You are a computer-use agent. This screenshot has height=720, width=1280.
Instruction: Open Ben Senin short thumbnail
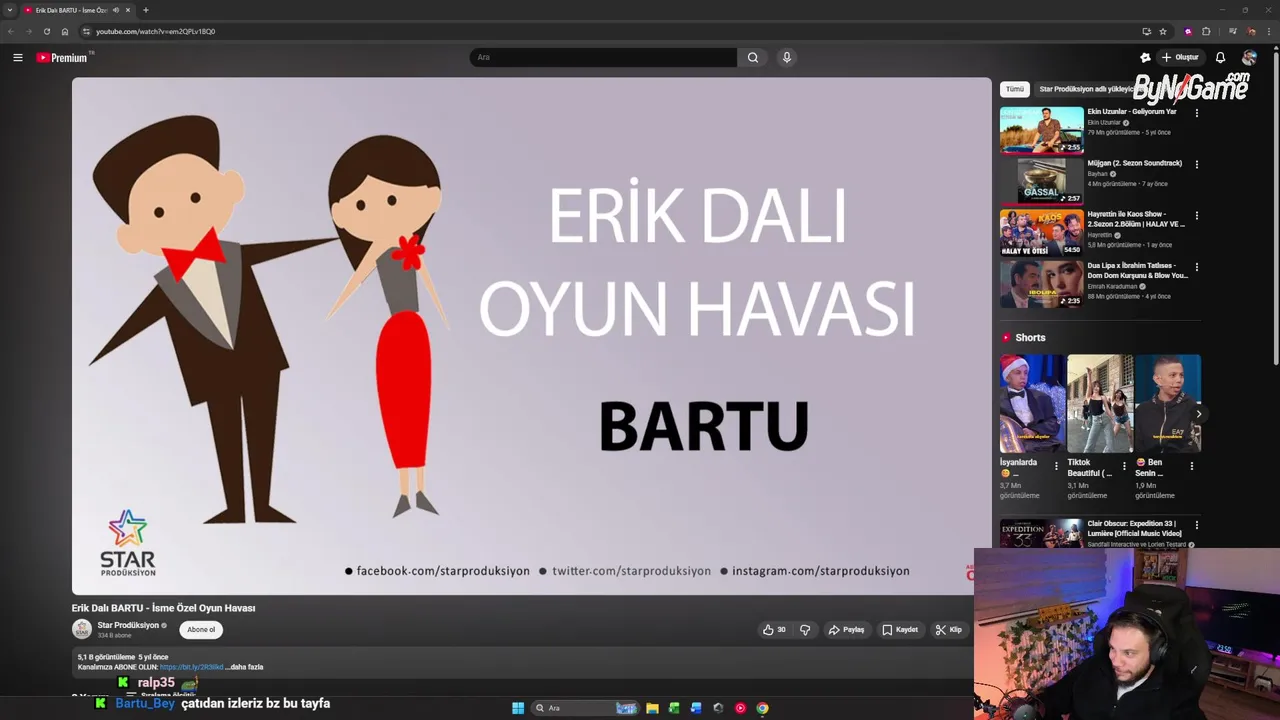point(1168,404)
